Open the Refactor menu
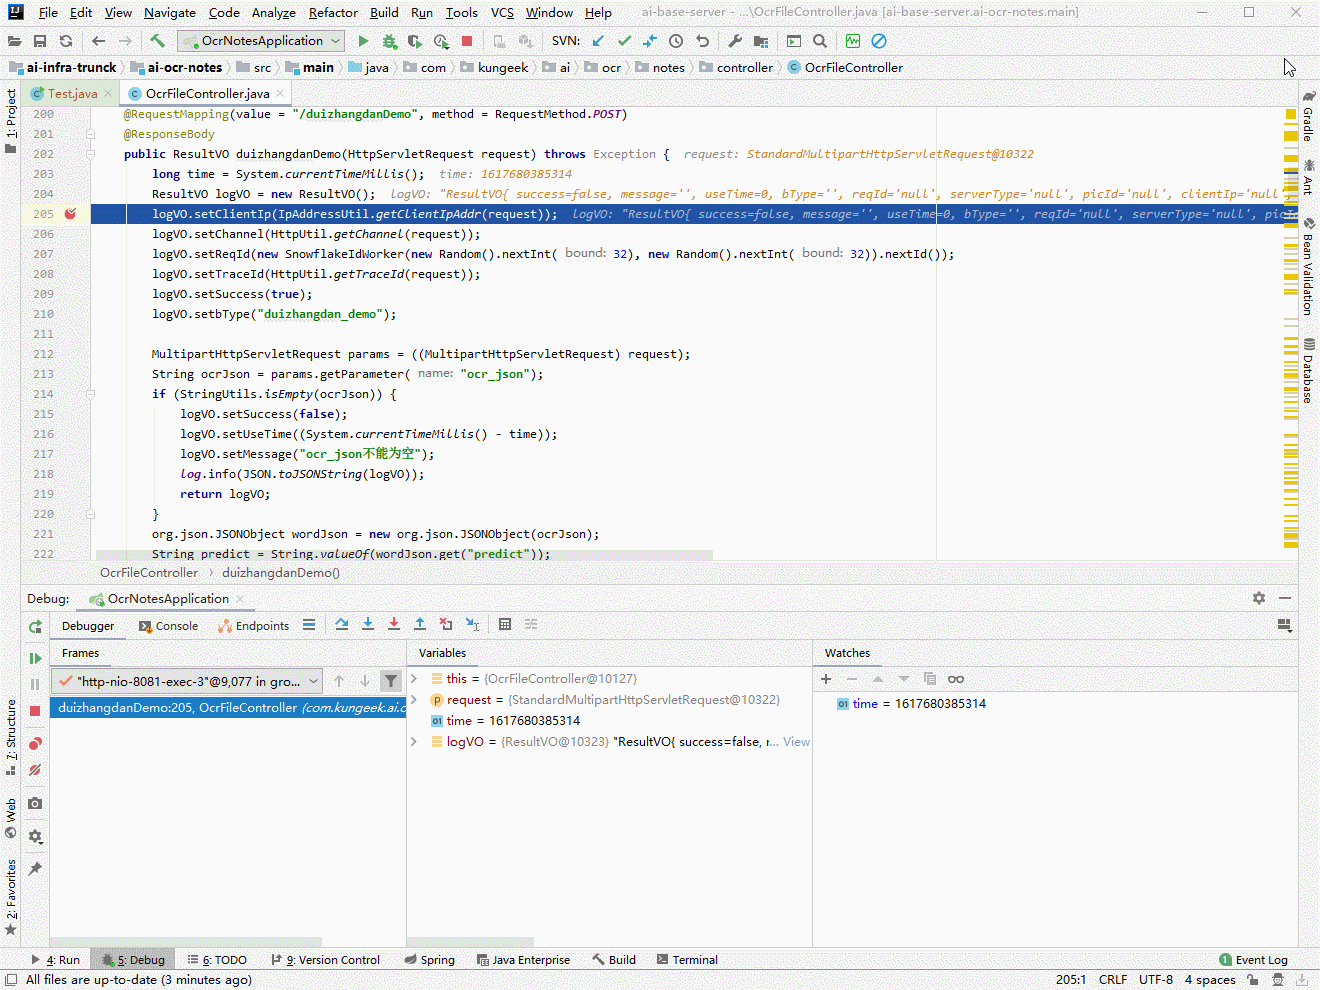This screenshot has width=1320, height=990. (333, 13)
